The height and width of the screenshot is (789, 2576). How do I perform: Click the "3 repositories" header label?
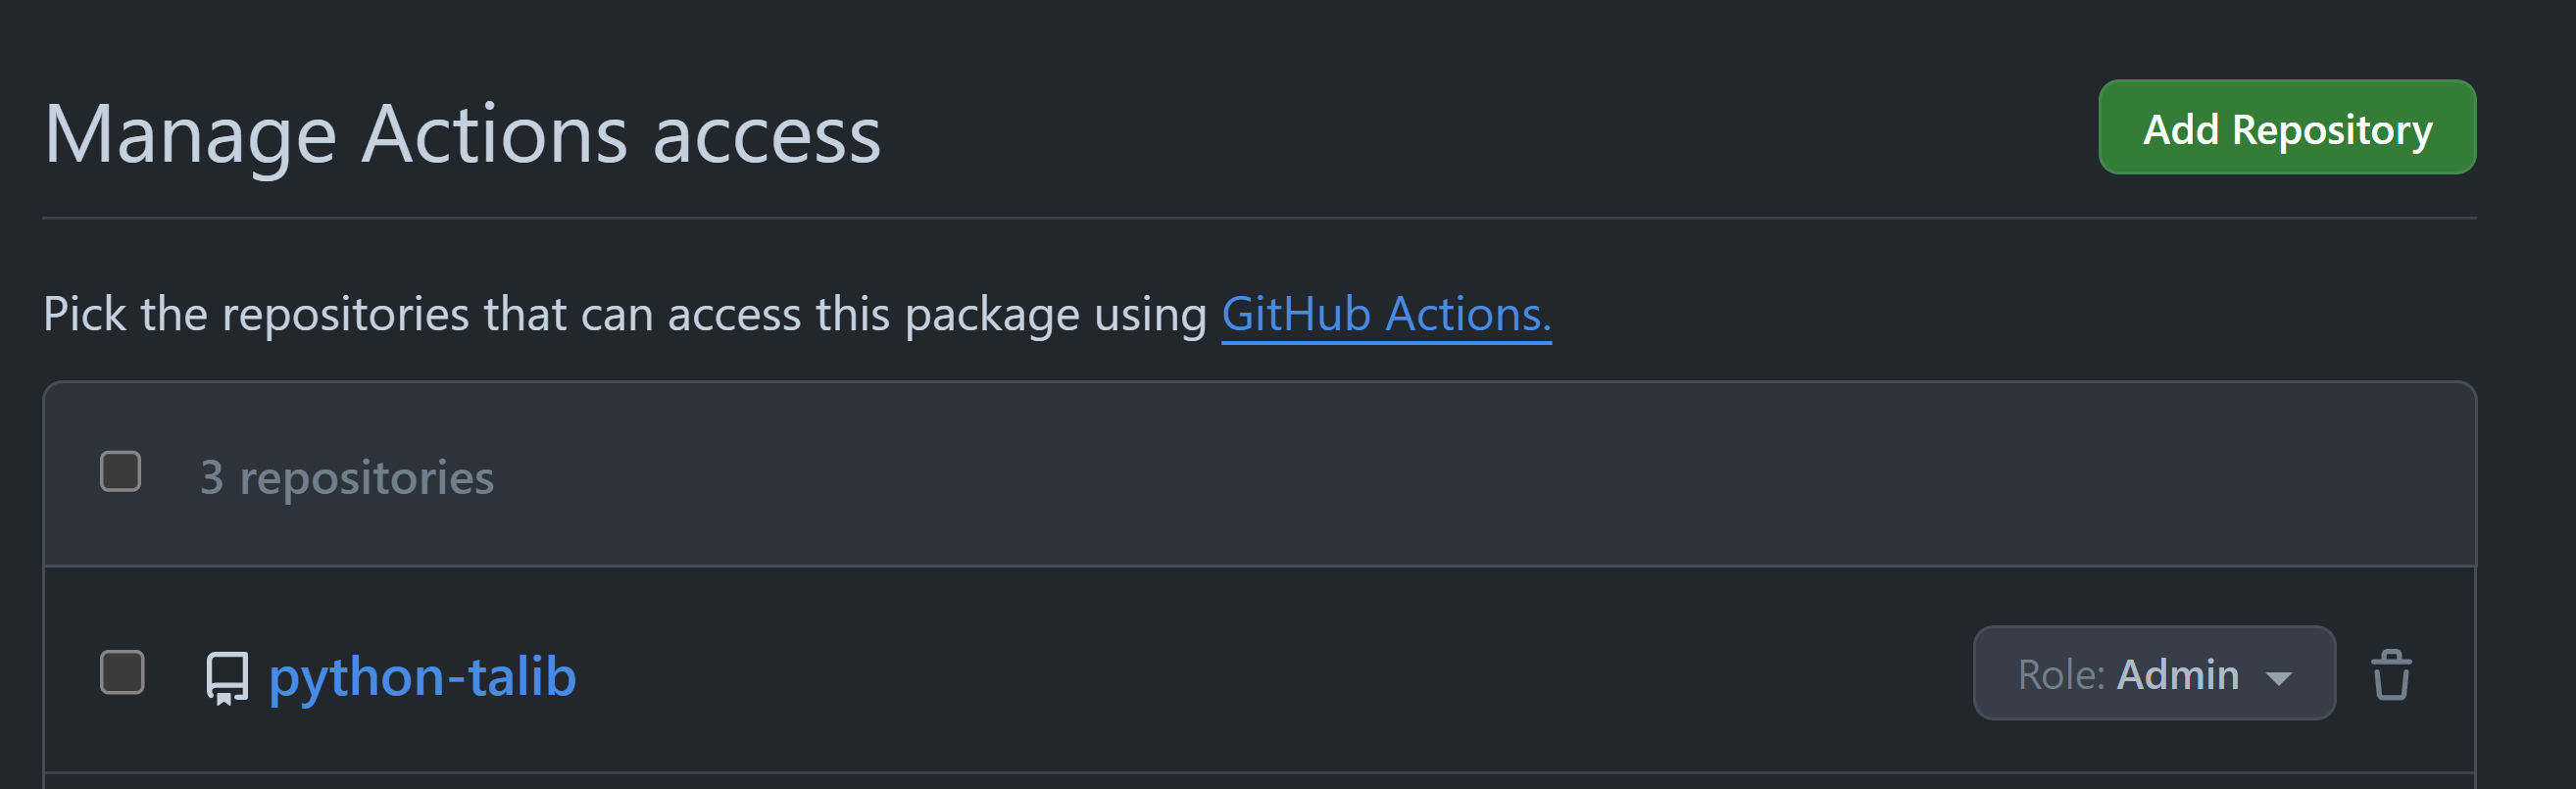pos(347,477)
